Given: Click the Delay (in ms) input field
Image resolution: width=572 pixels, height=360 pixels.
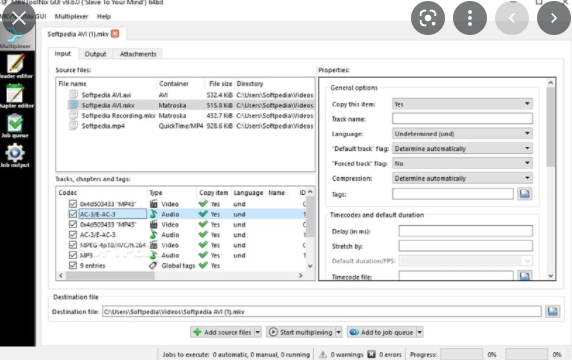Looking at the screenshot, I should pos(465,231).
